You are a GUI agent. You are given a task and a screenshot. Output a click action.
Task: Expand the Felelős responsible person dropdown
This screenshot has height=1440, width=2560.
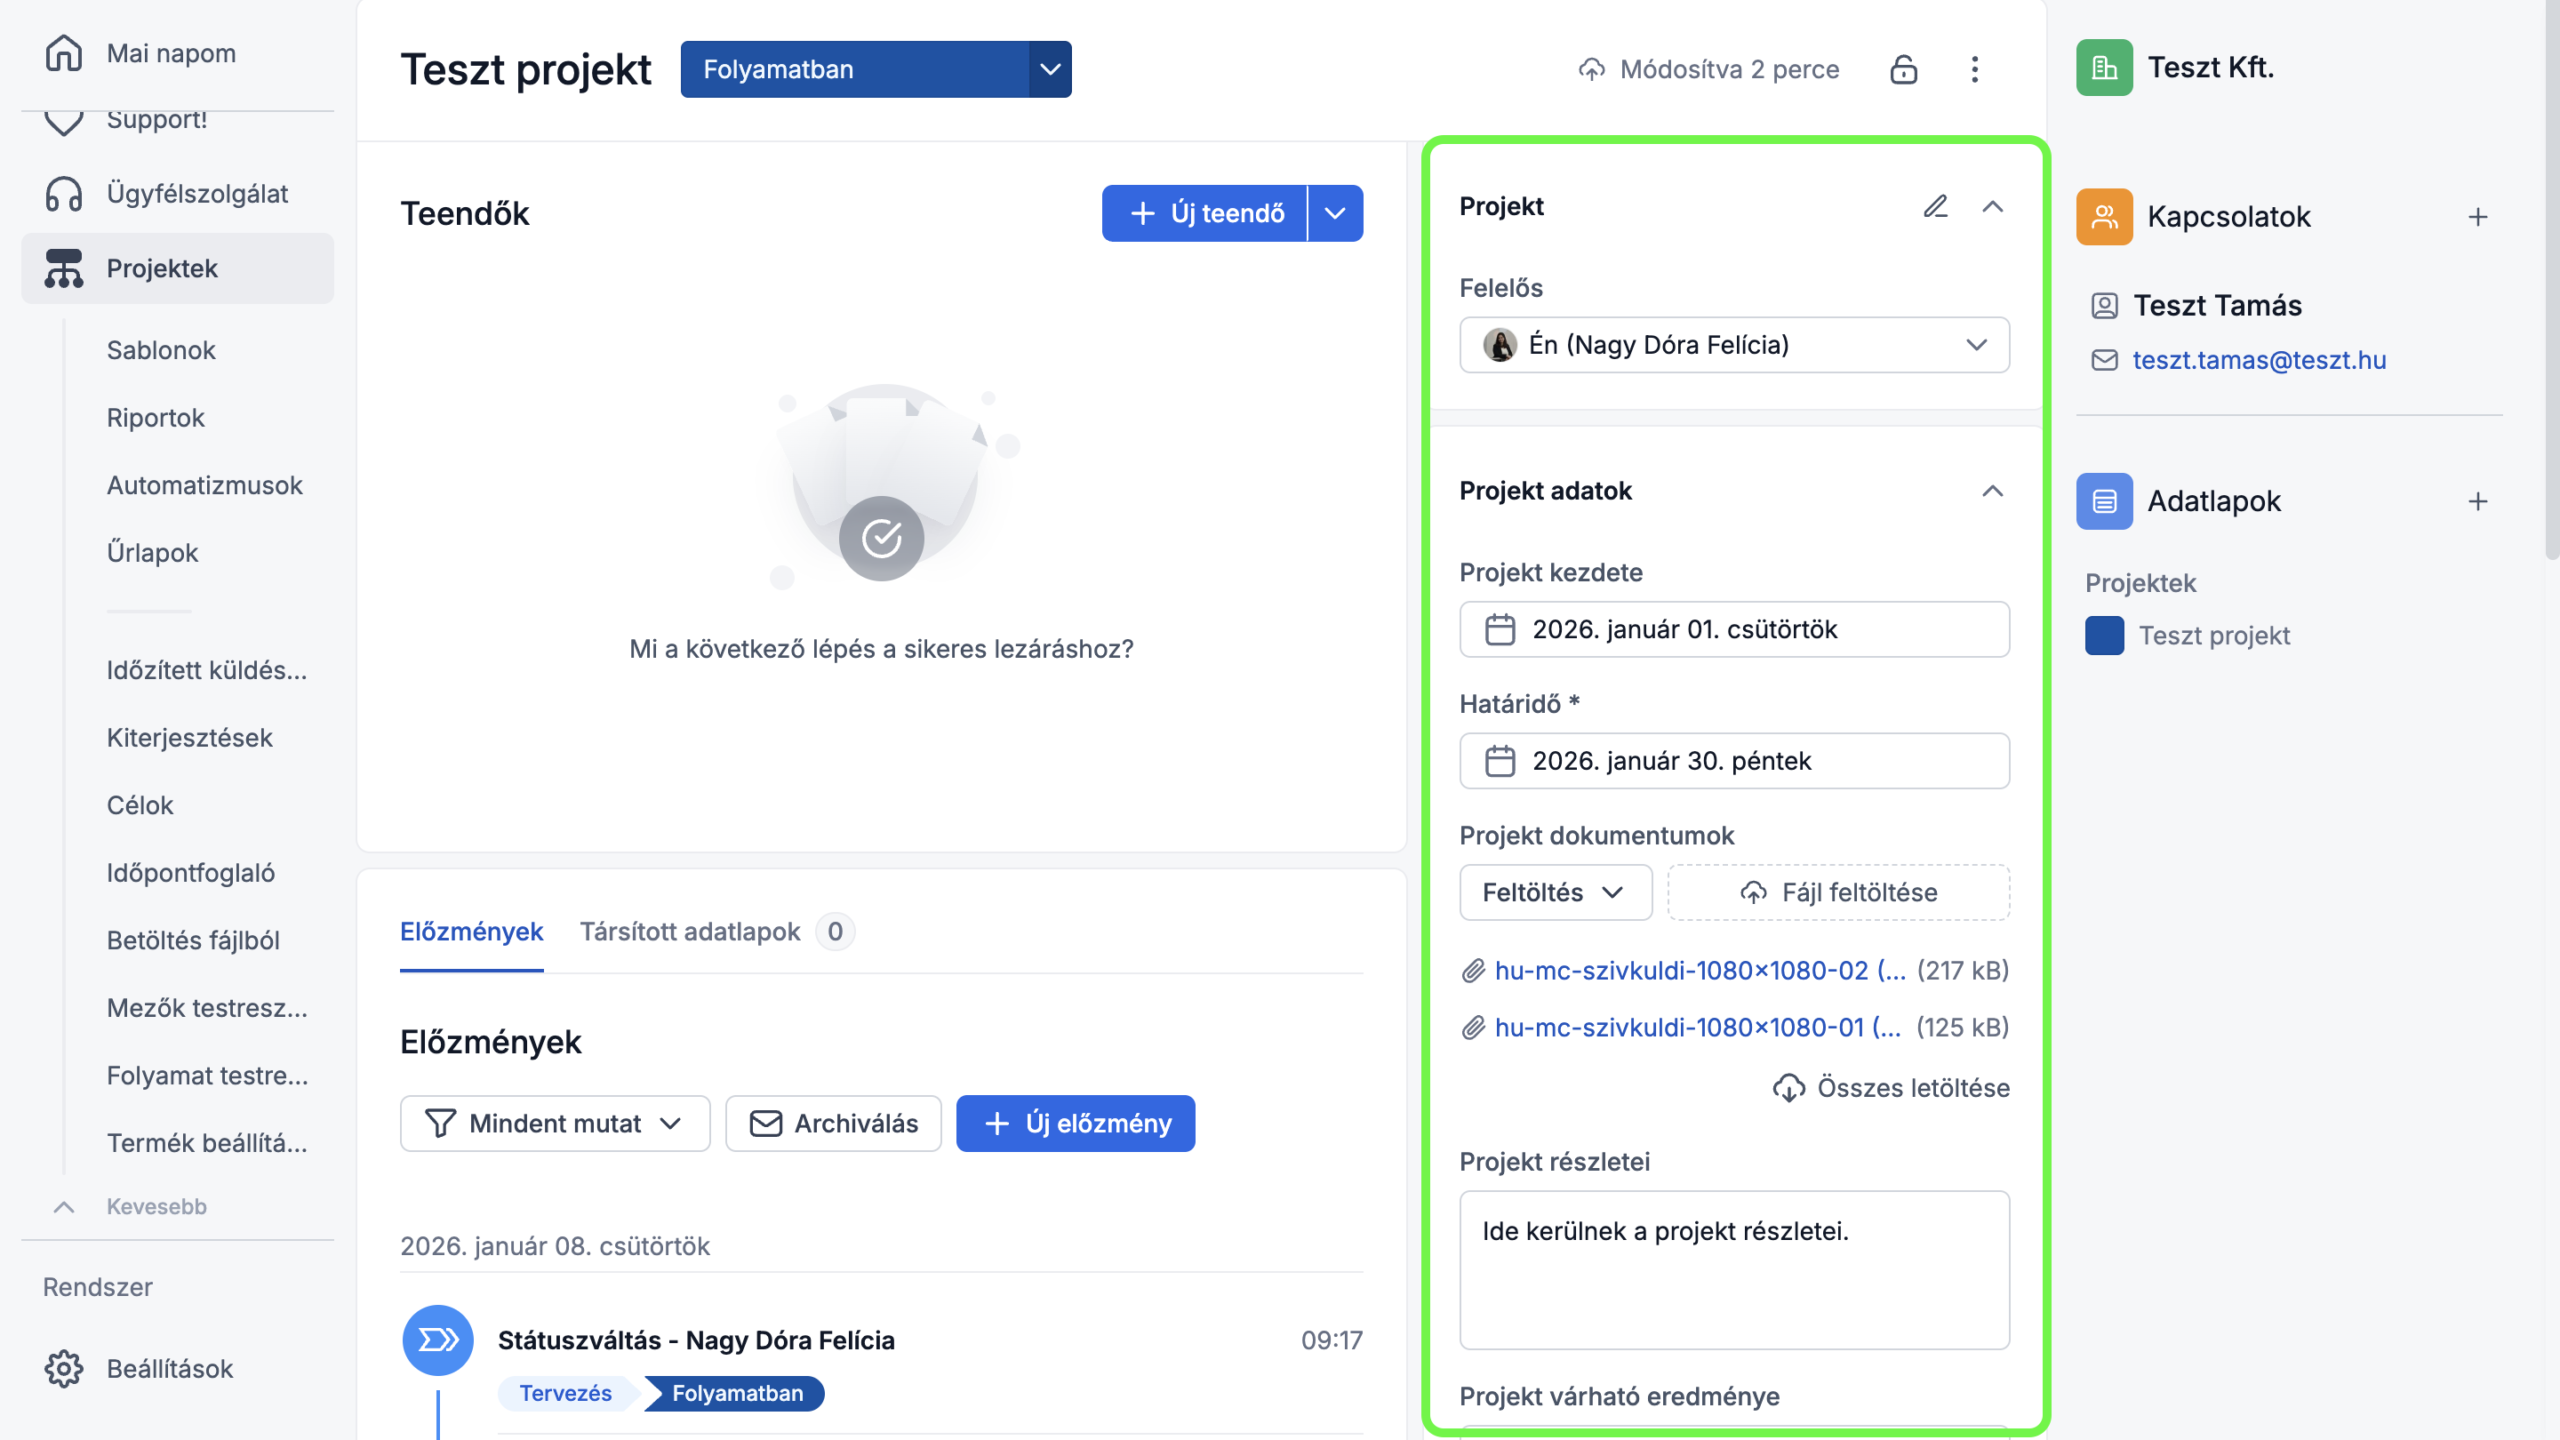click(x=1976, y=345)
